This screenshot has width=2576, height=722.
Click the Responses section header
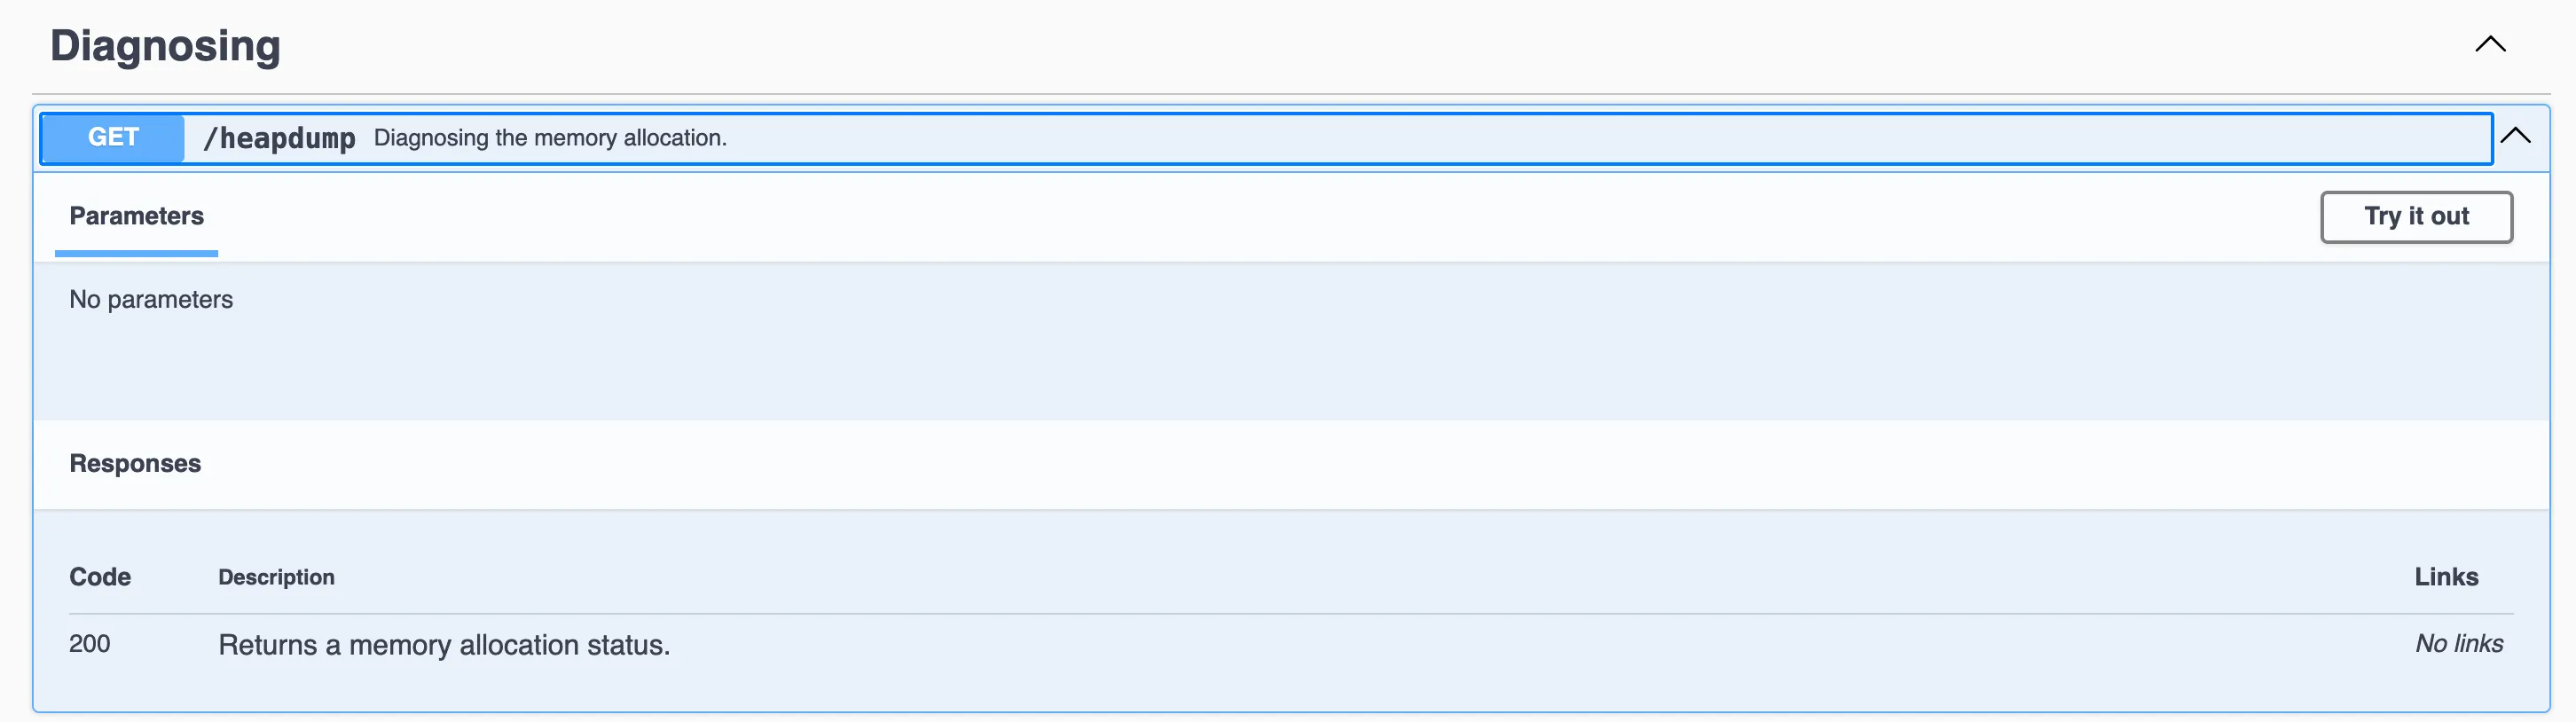(135, 463)
